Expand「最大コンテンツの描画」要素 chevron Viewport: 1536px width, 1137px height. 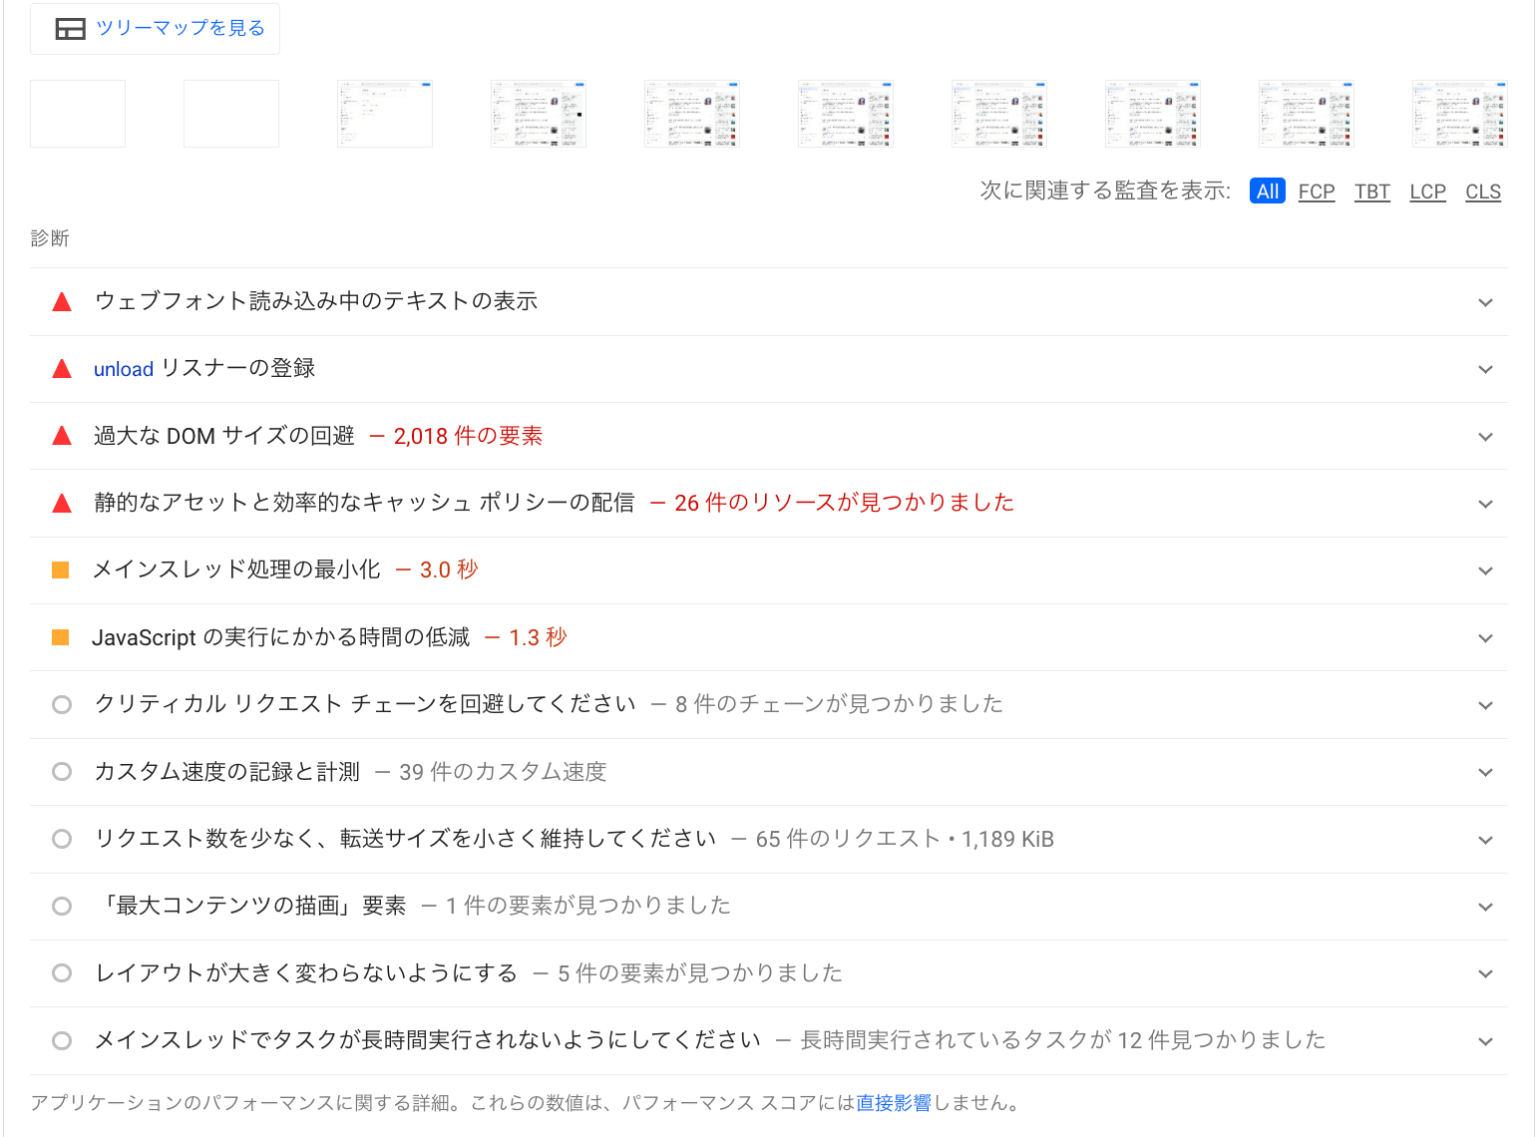tap(1485, 907)
